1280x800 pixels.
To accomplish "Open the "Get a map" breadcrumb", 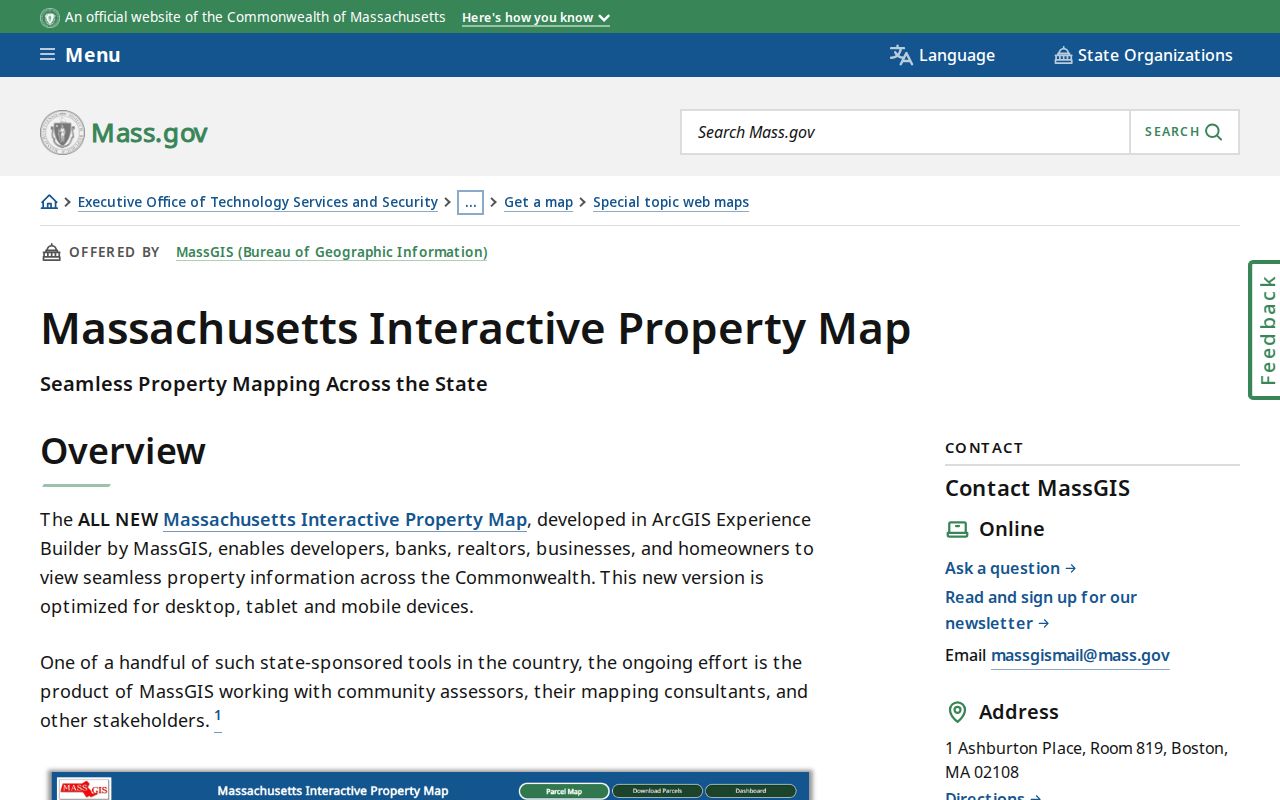I will (x=538, y=202).
